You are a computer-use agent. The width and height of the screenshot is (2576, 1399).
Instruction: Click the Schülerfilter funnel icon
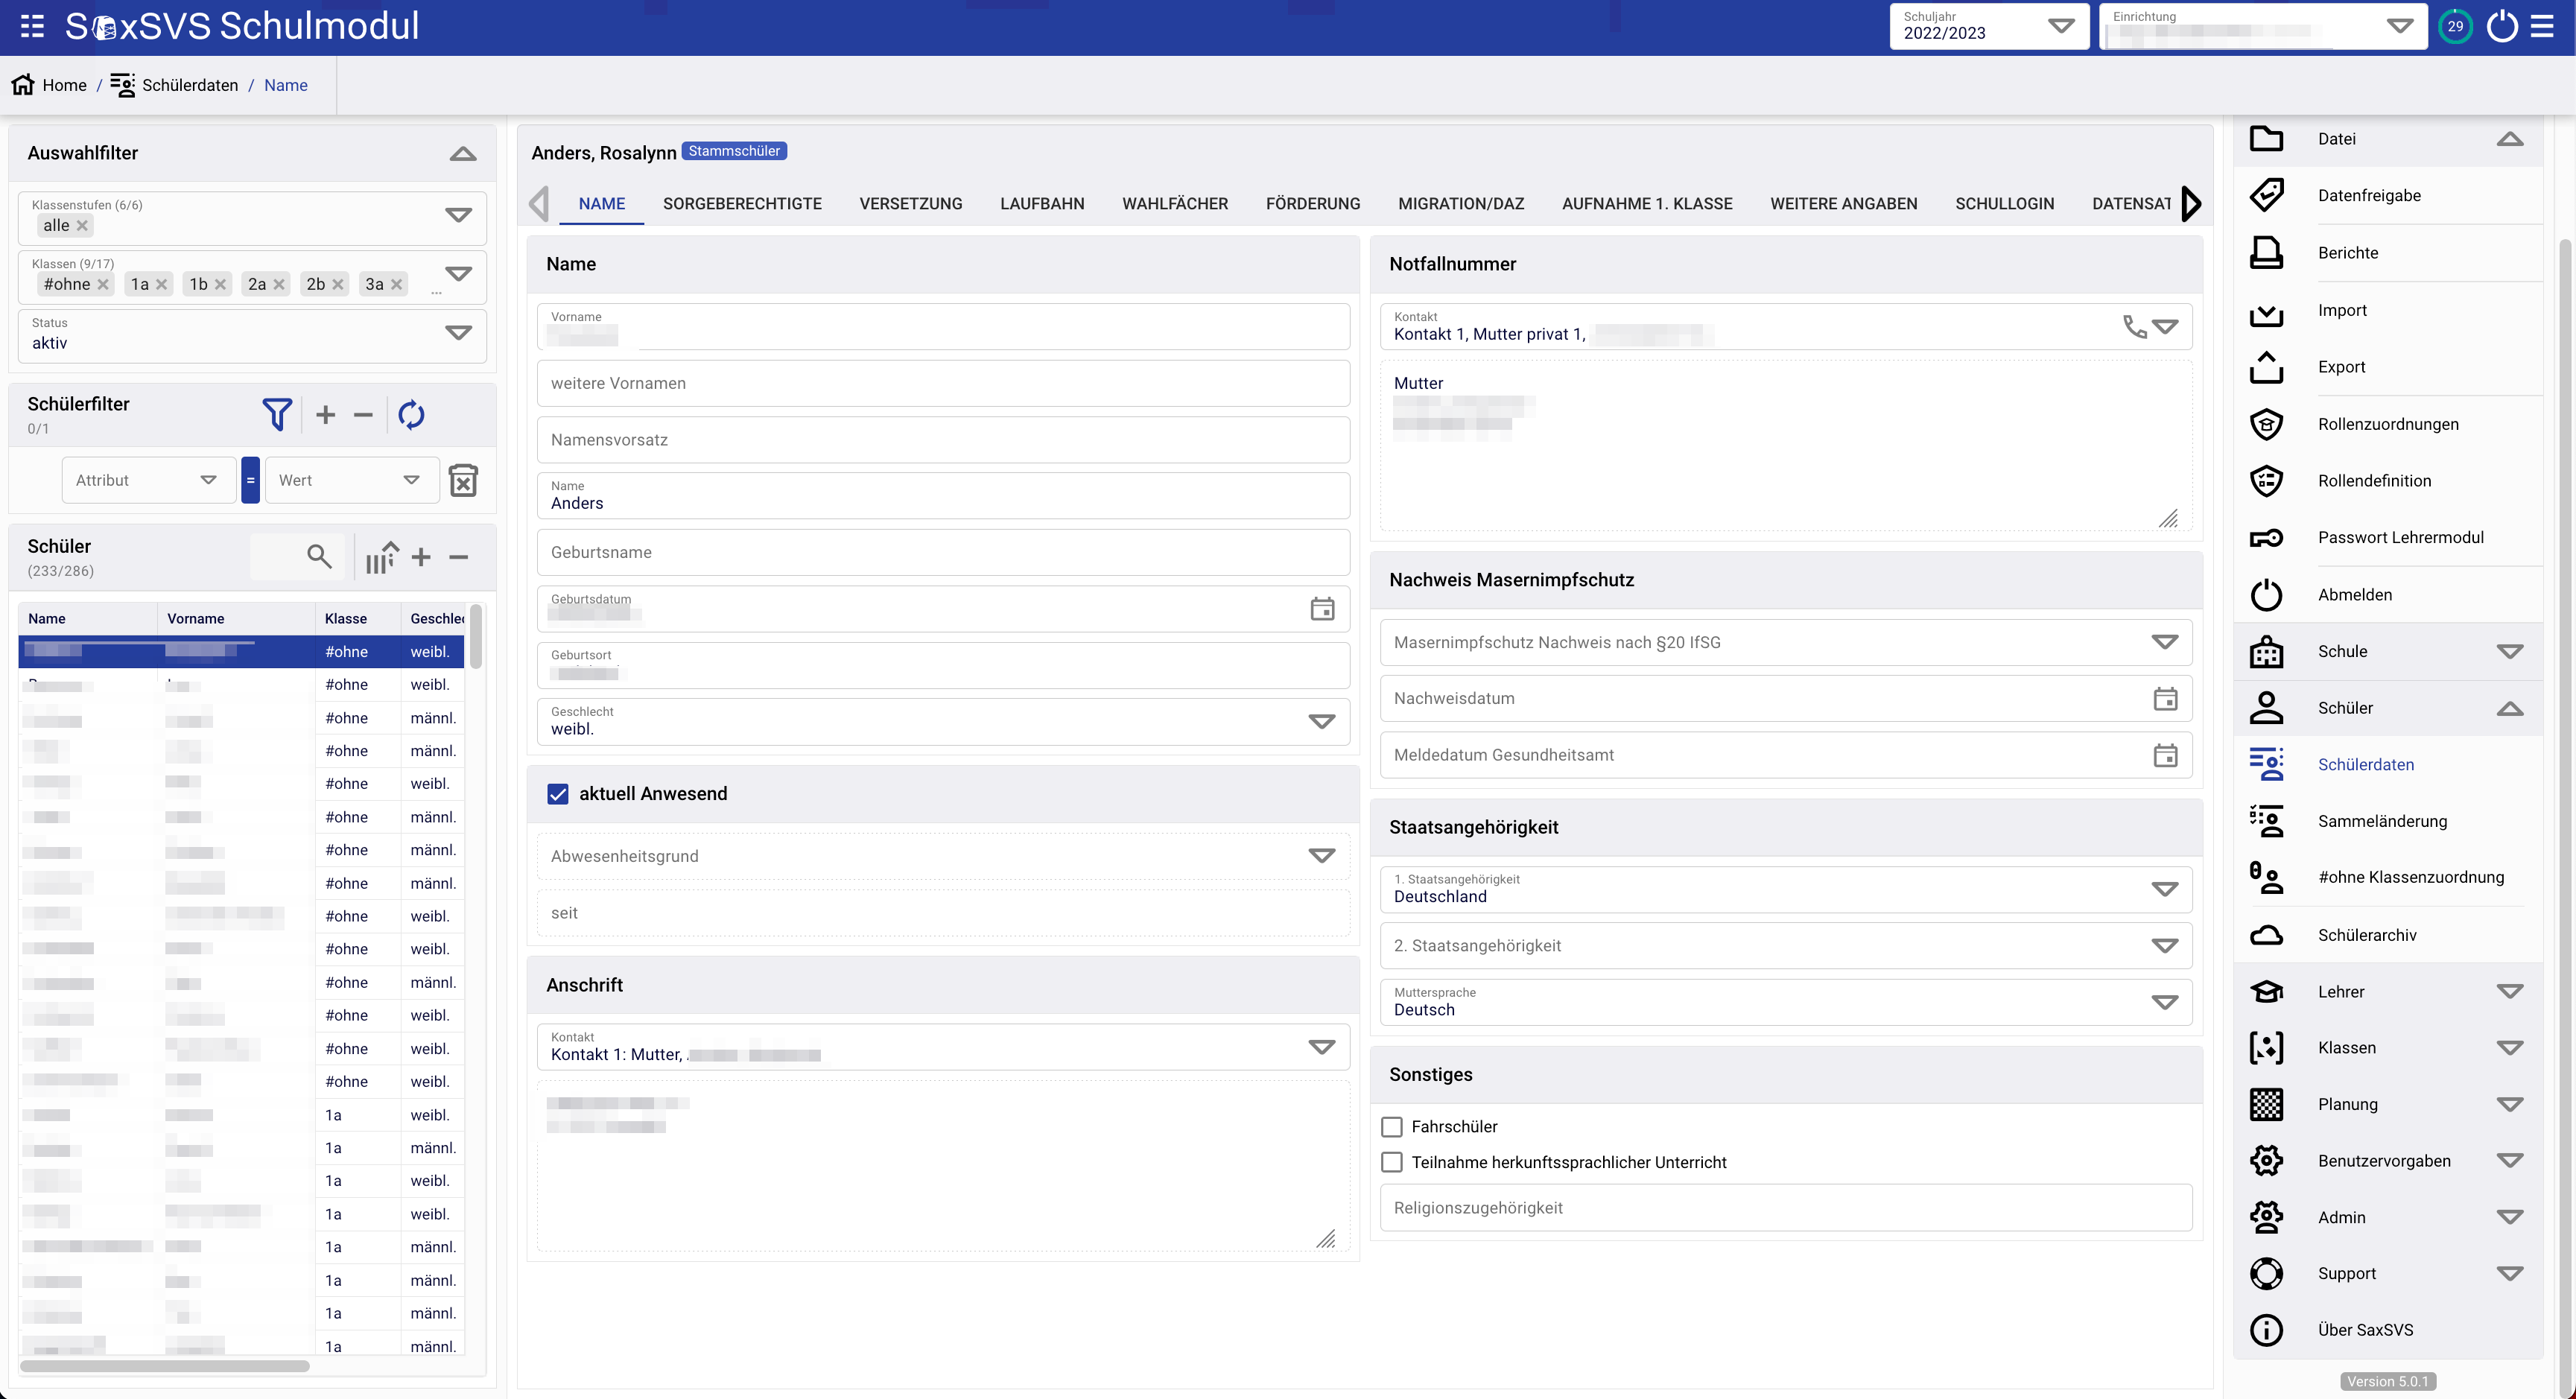pyautogui.click(x=277, y=414)
